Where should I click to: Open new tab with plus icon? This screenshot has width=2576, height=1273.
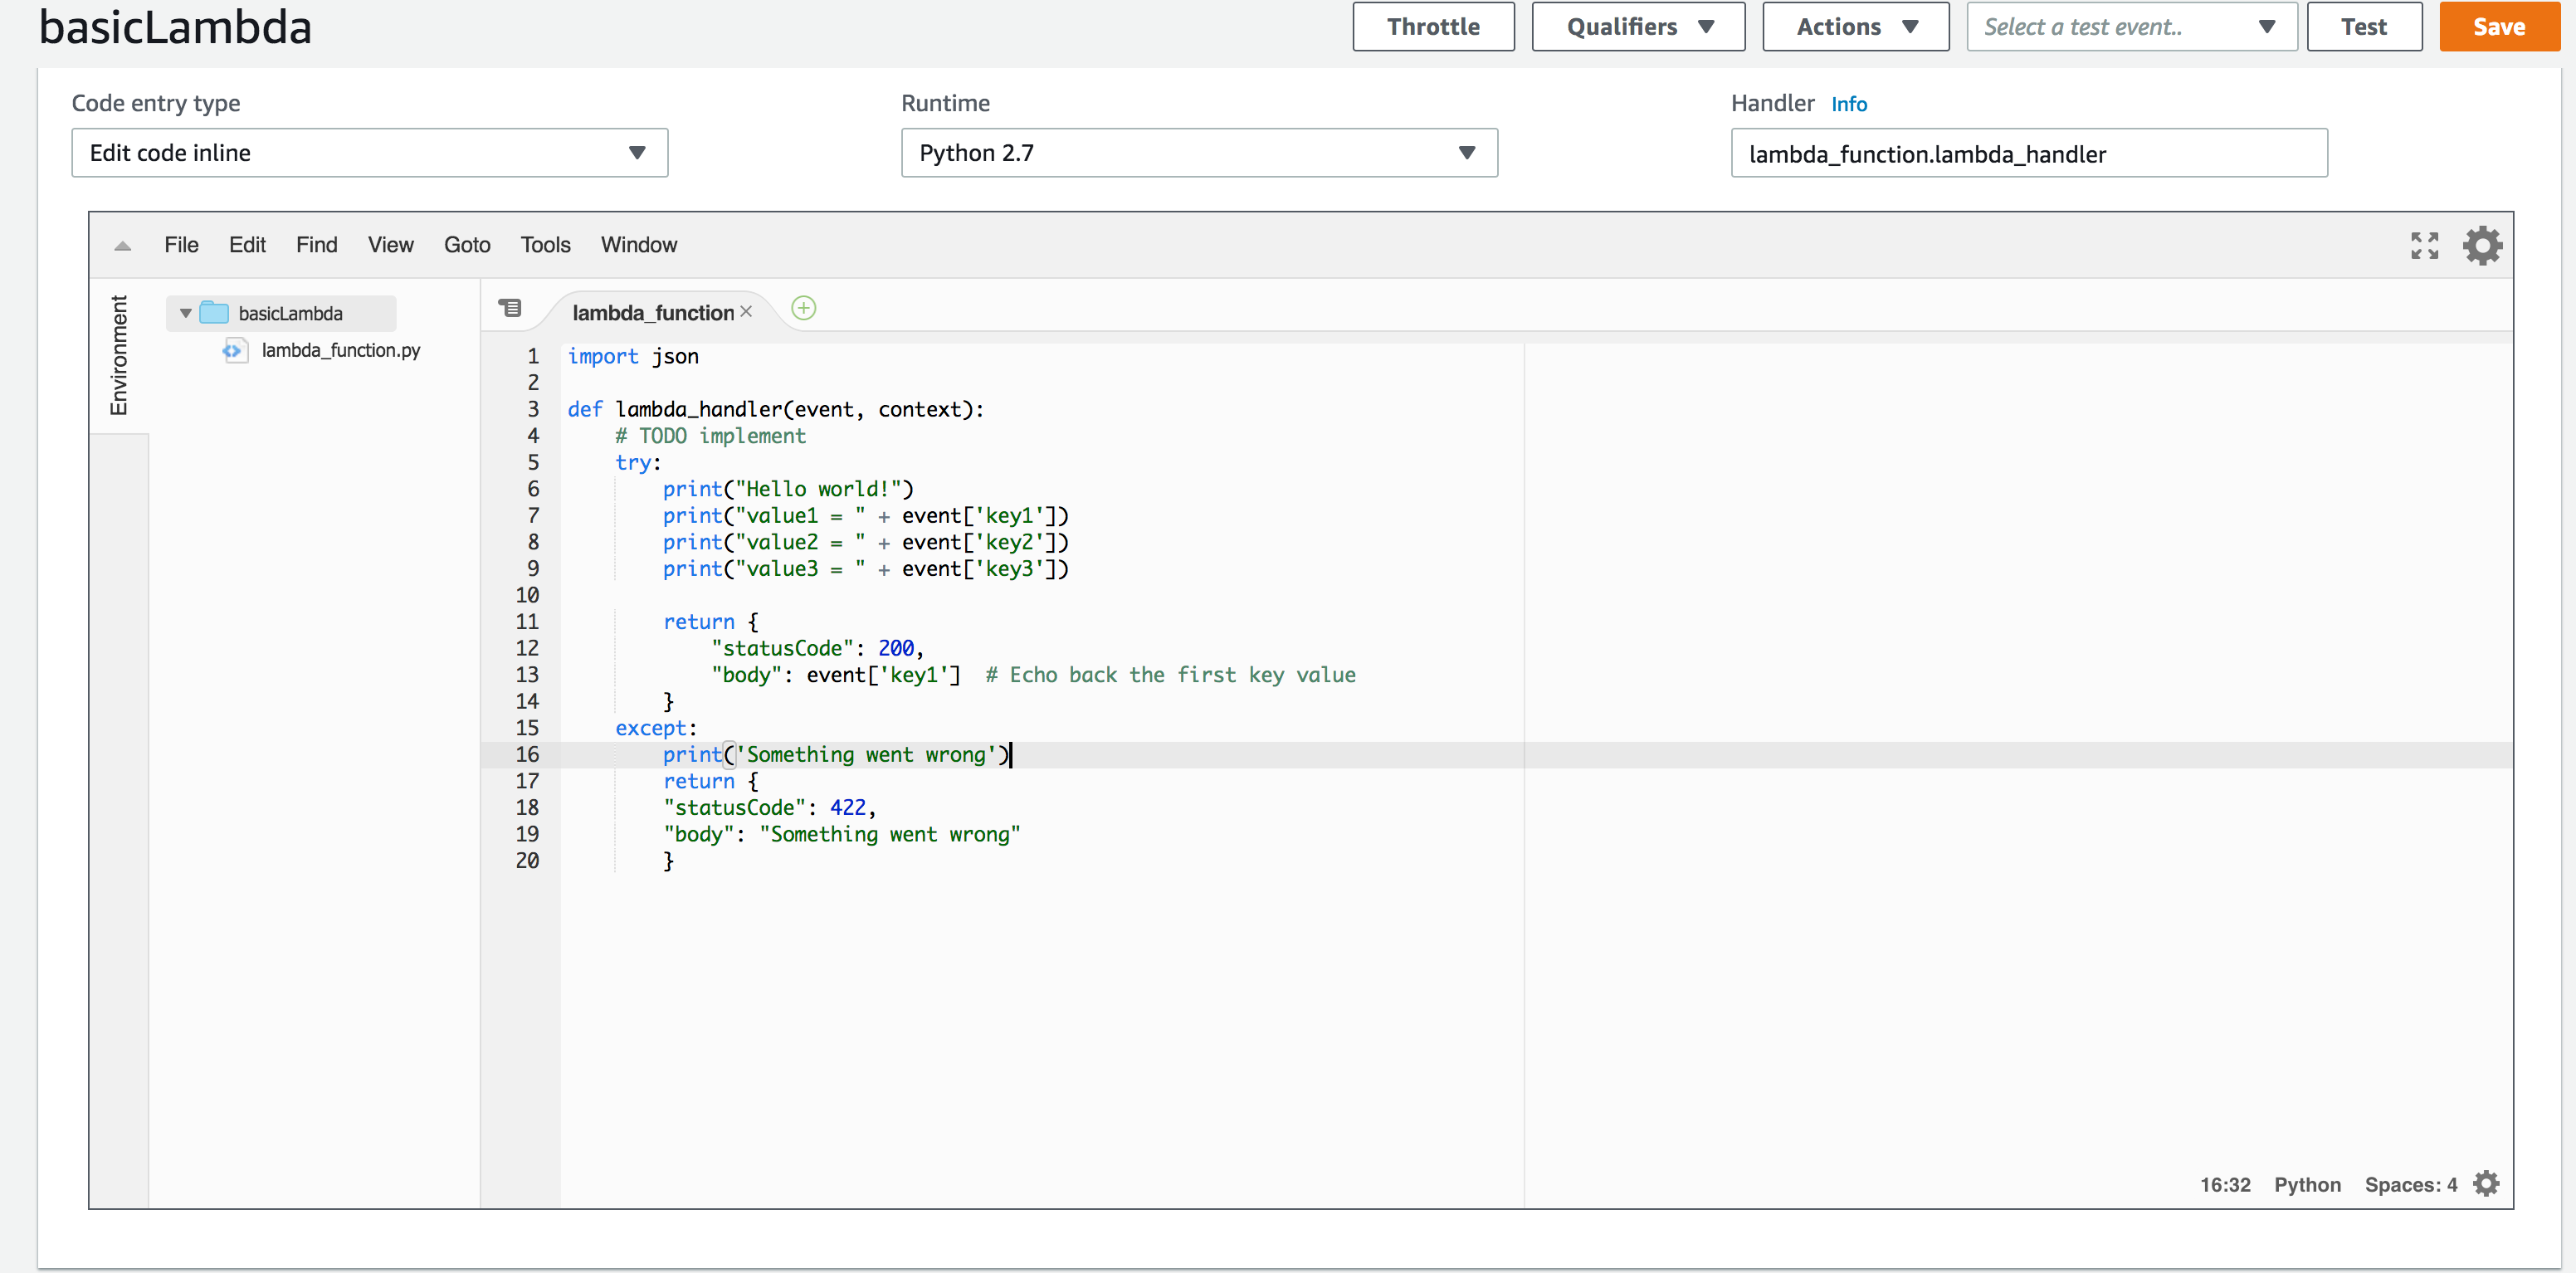[803, 308]
